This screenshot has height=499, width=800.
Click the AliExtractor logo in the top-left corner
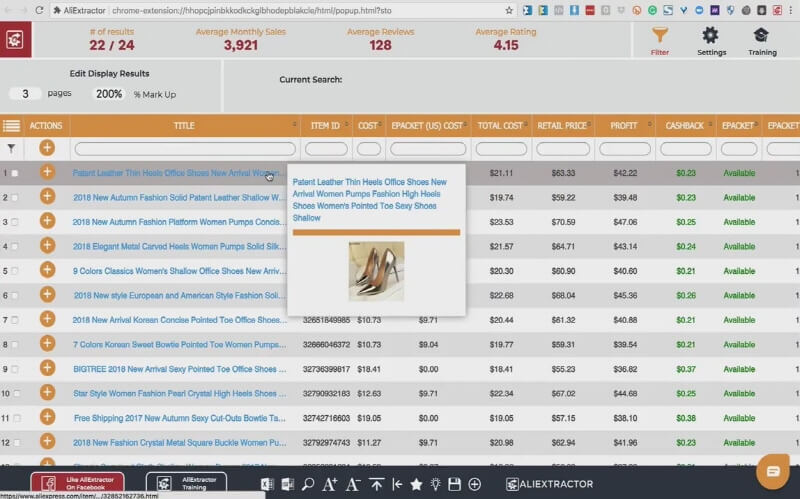15,39
